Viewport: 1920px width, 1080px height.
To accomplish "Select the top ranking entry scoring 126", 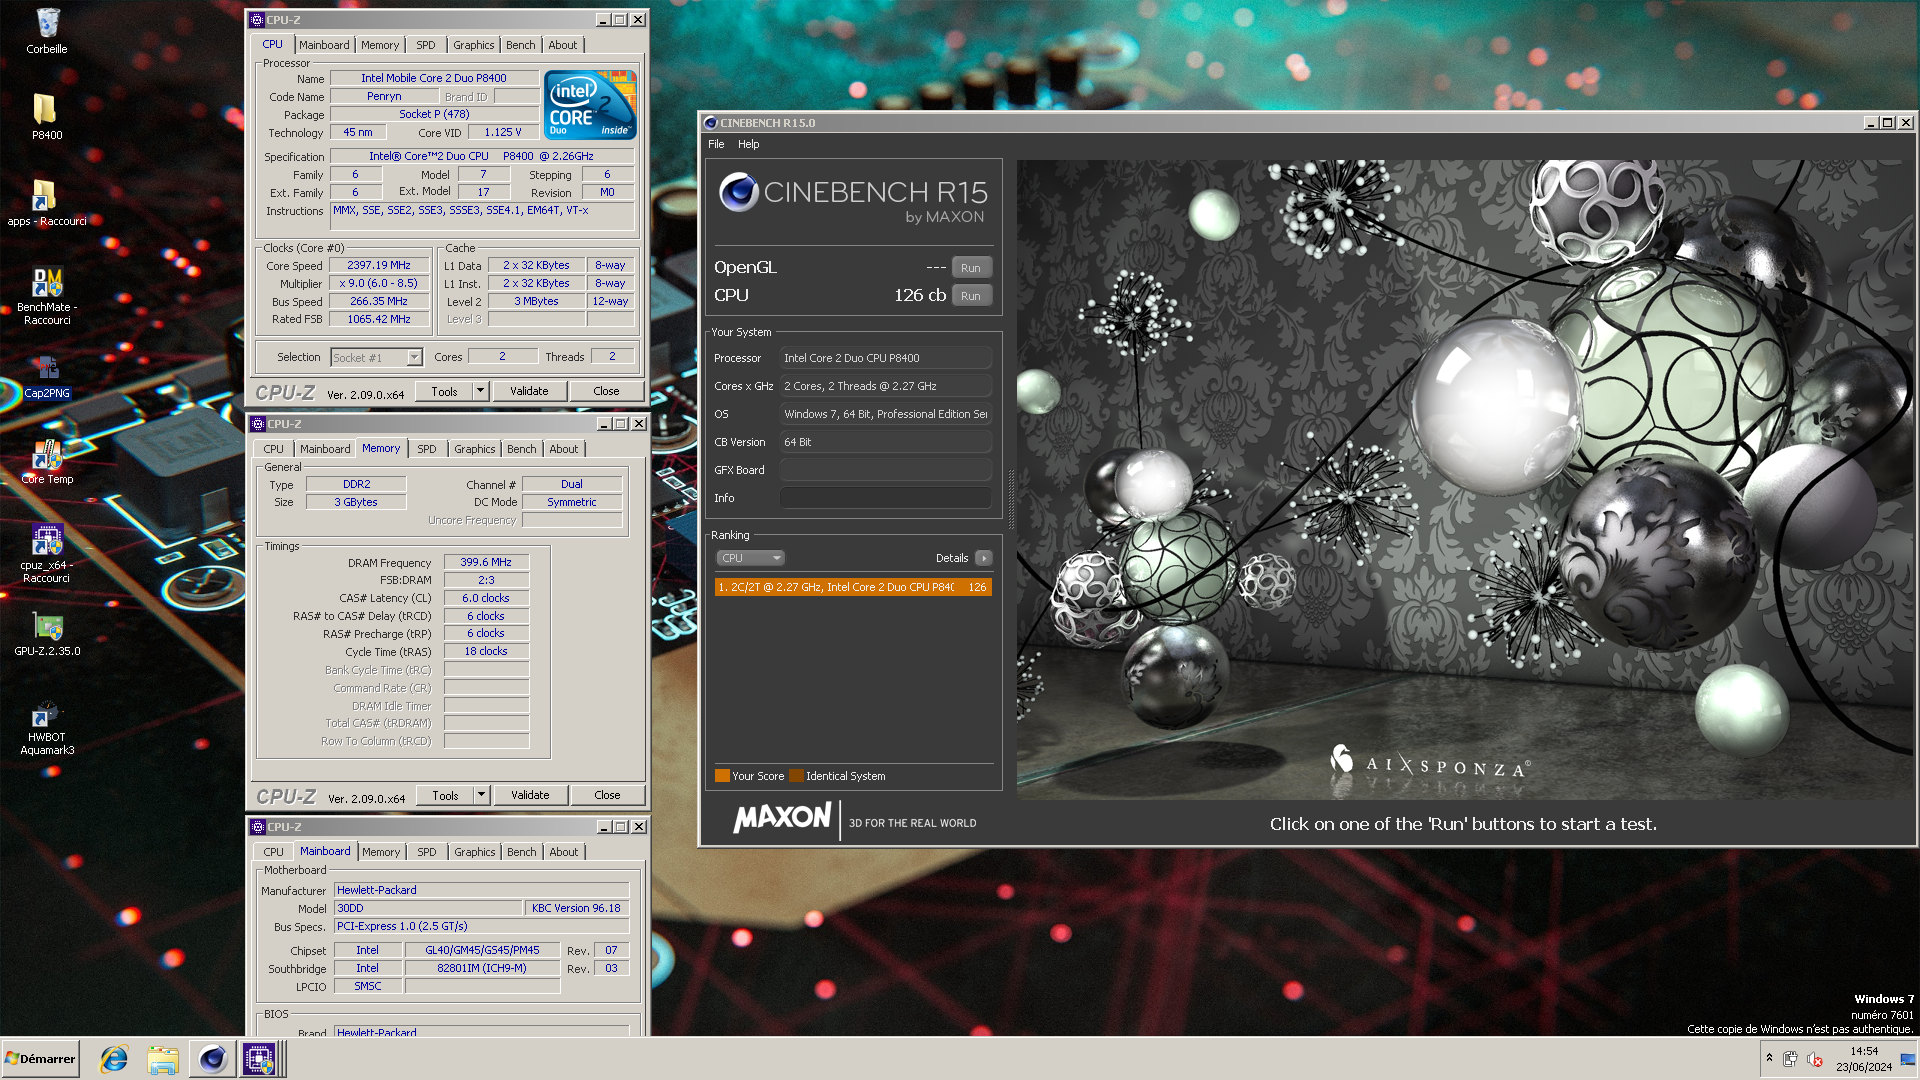I will pyautogui.click(x=853, y=587).
